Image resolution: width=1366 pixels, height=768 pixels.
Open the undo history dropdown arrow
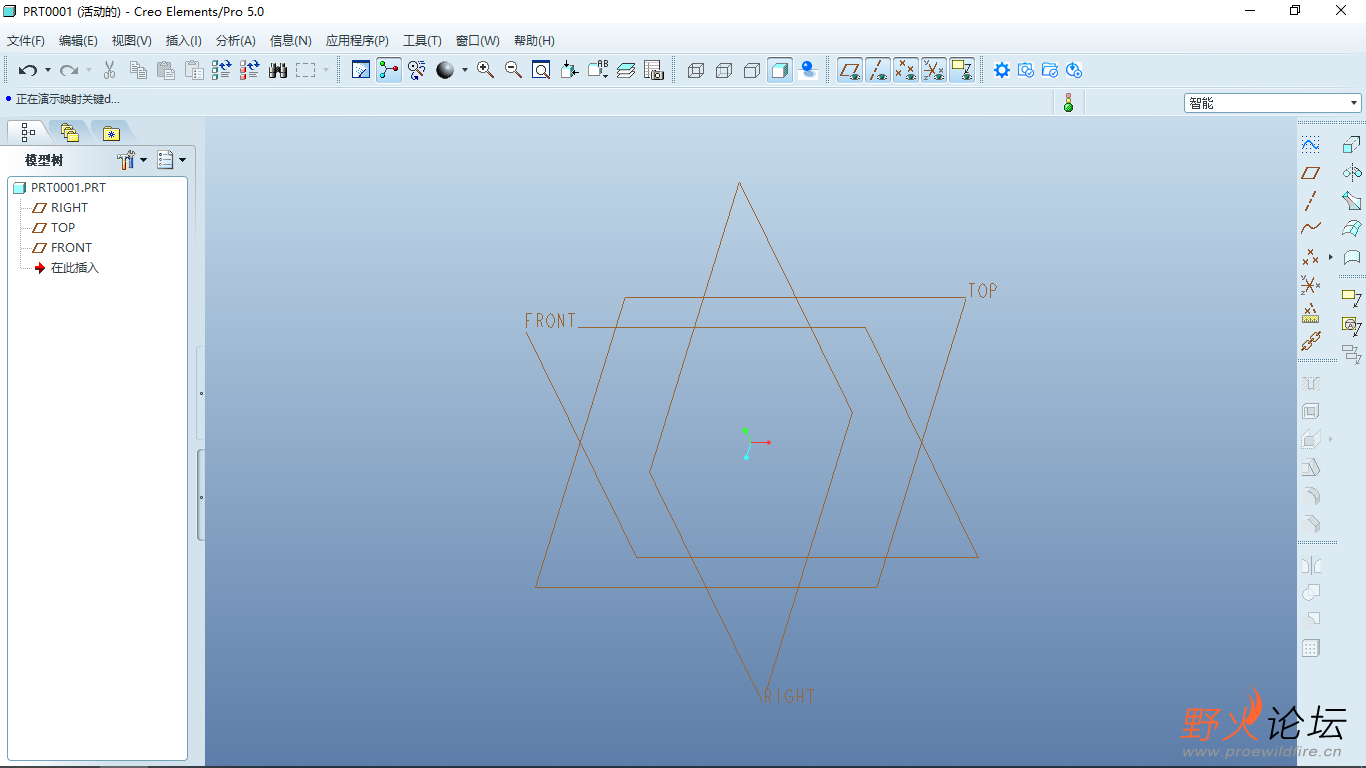(47, 70)
